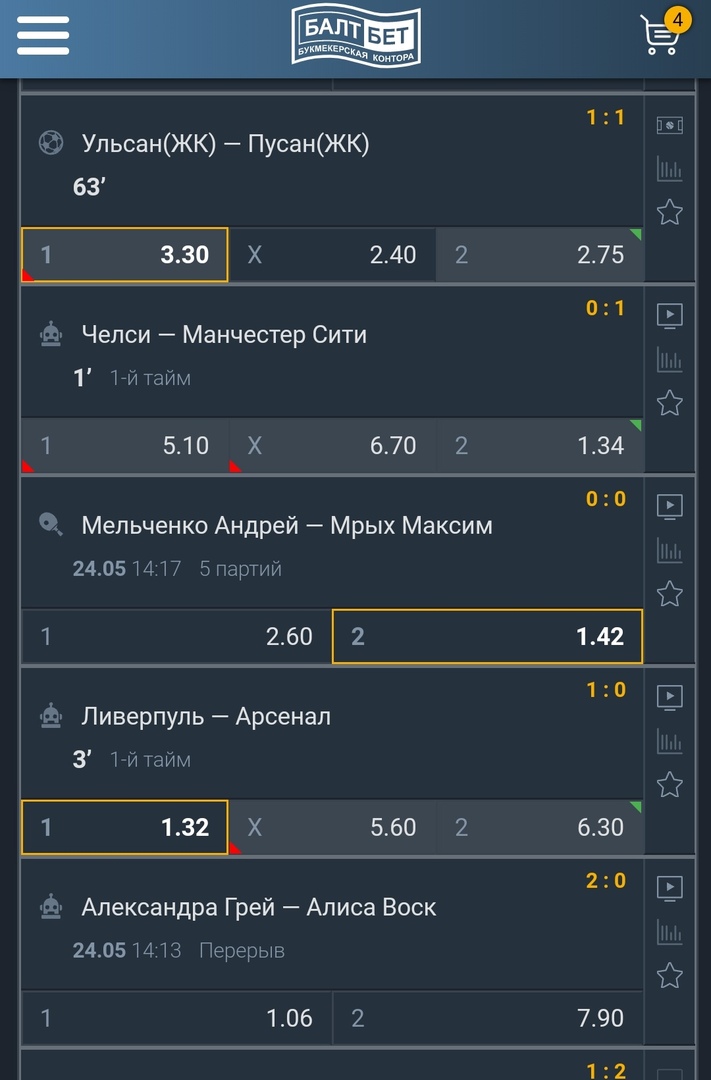Open the video stream for Ливерпуль — Арсенал
Screen dimensions: 711x1080
pyautogui.click(x=670, y=696)
